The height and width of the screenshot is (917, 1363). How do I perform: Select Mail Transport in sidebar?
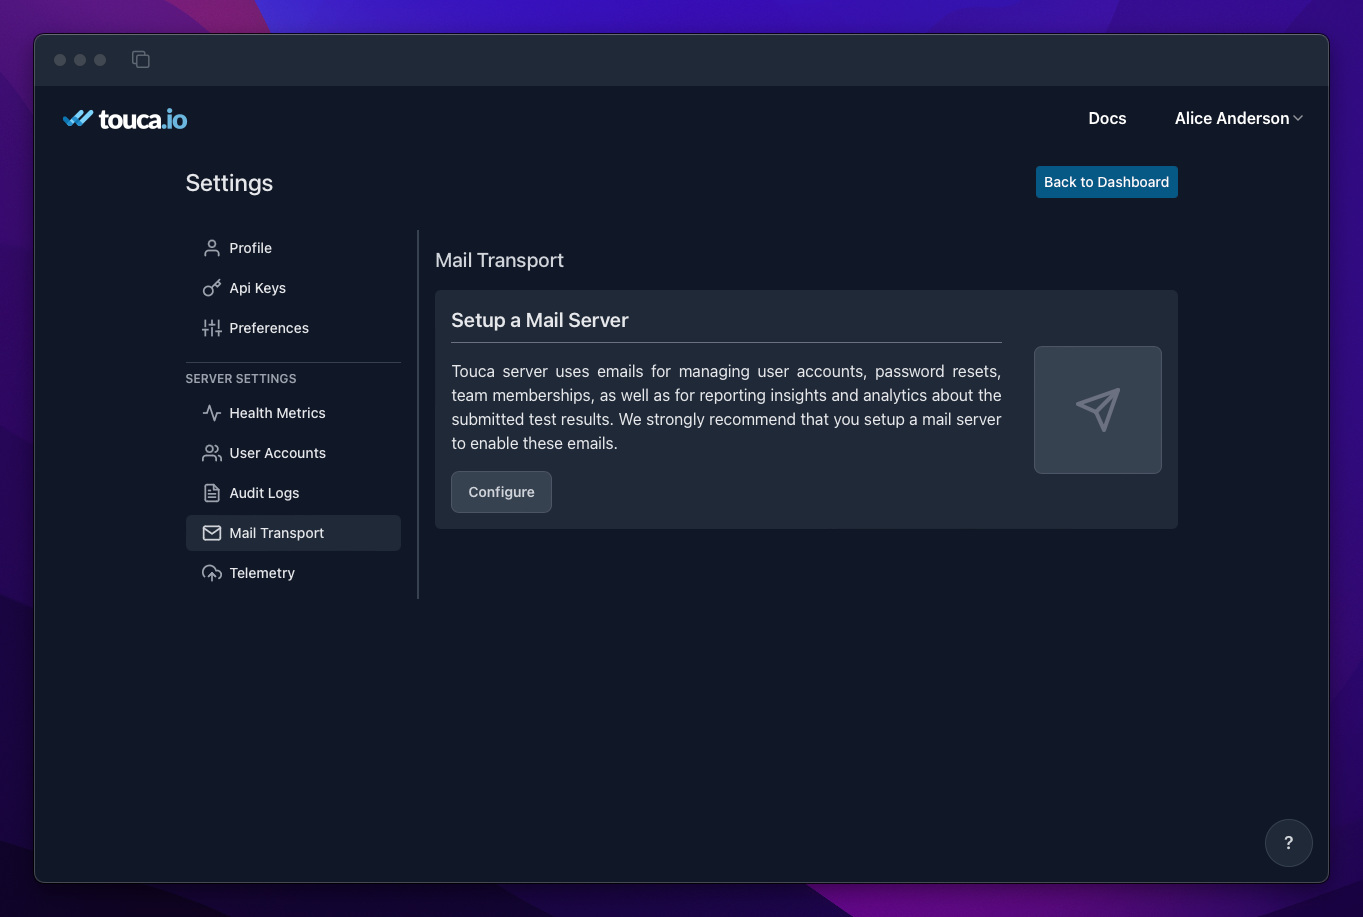coord(293,533)
